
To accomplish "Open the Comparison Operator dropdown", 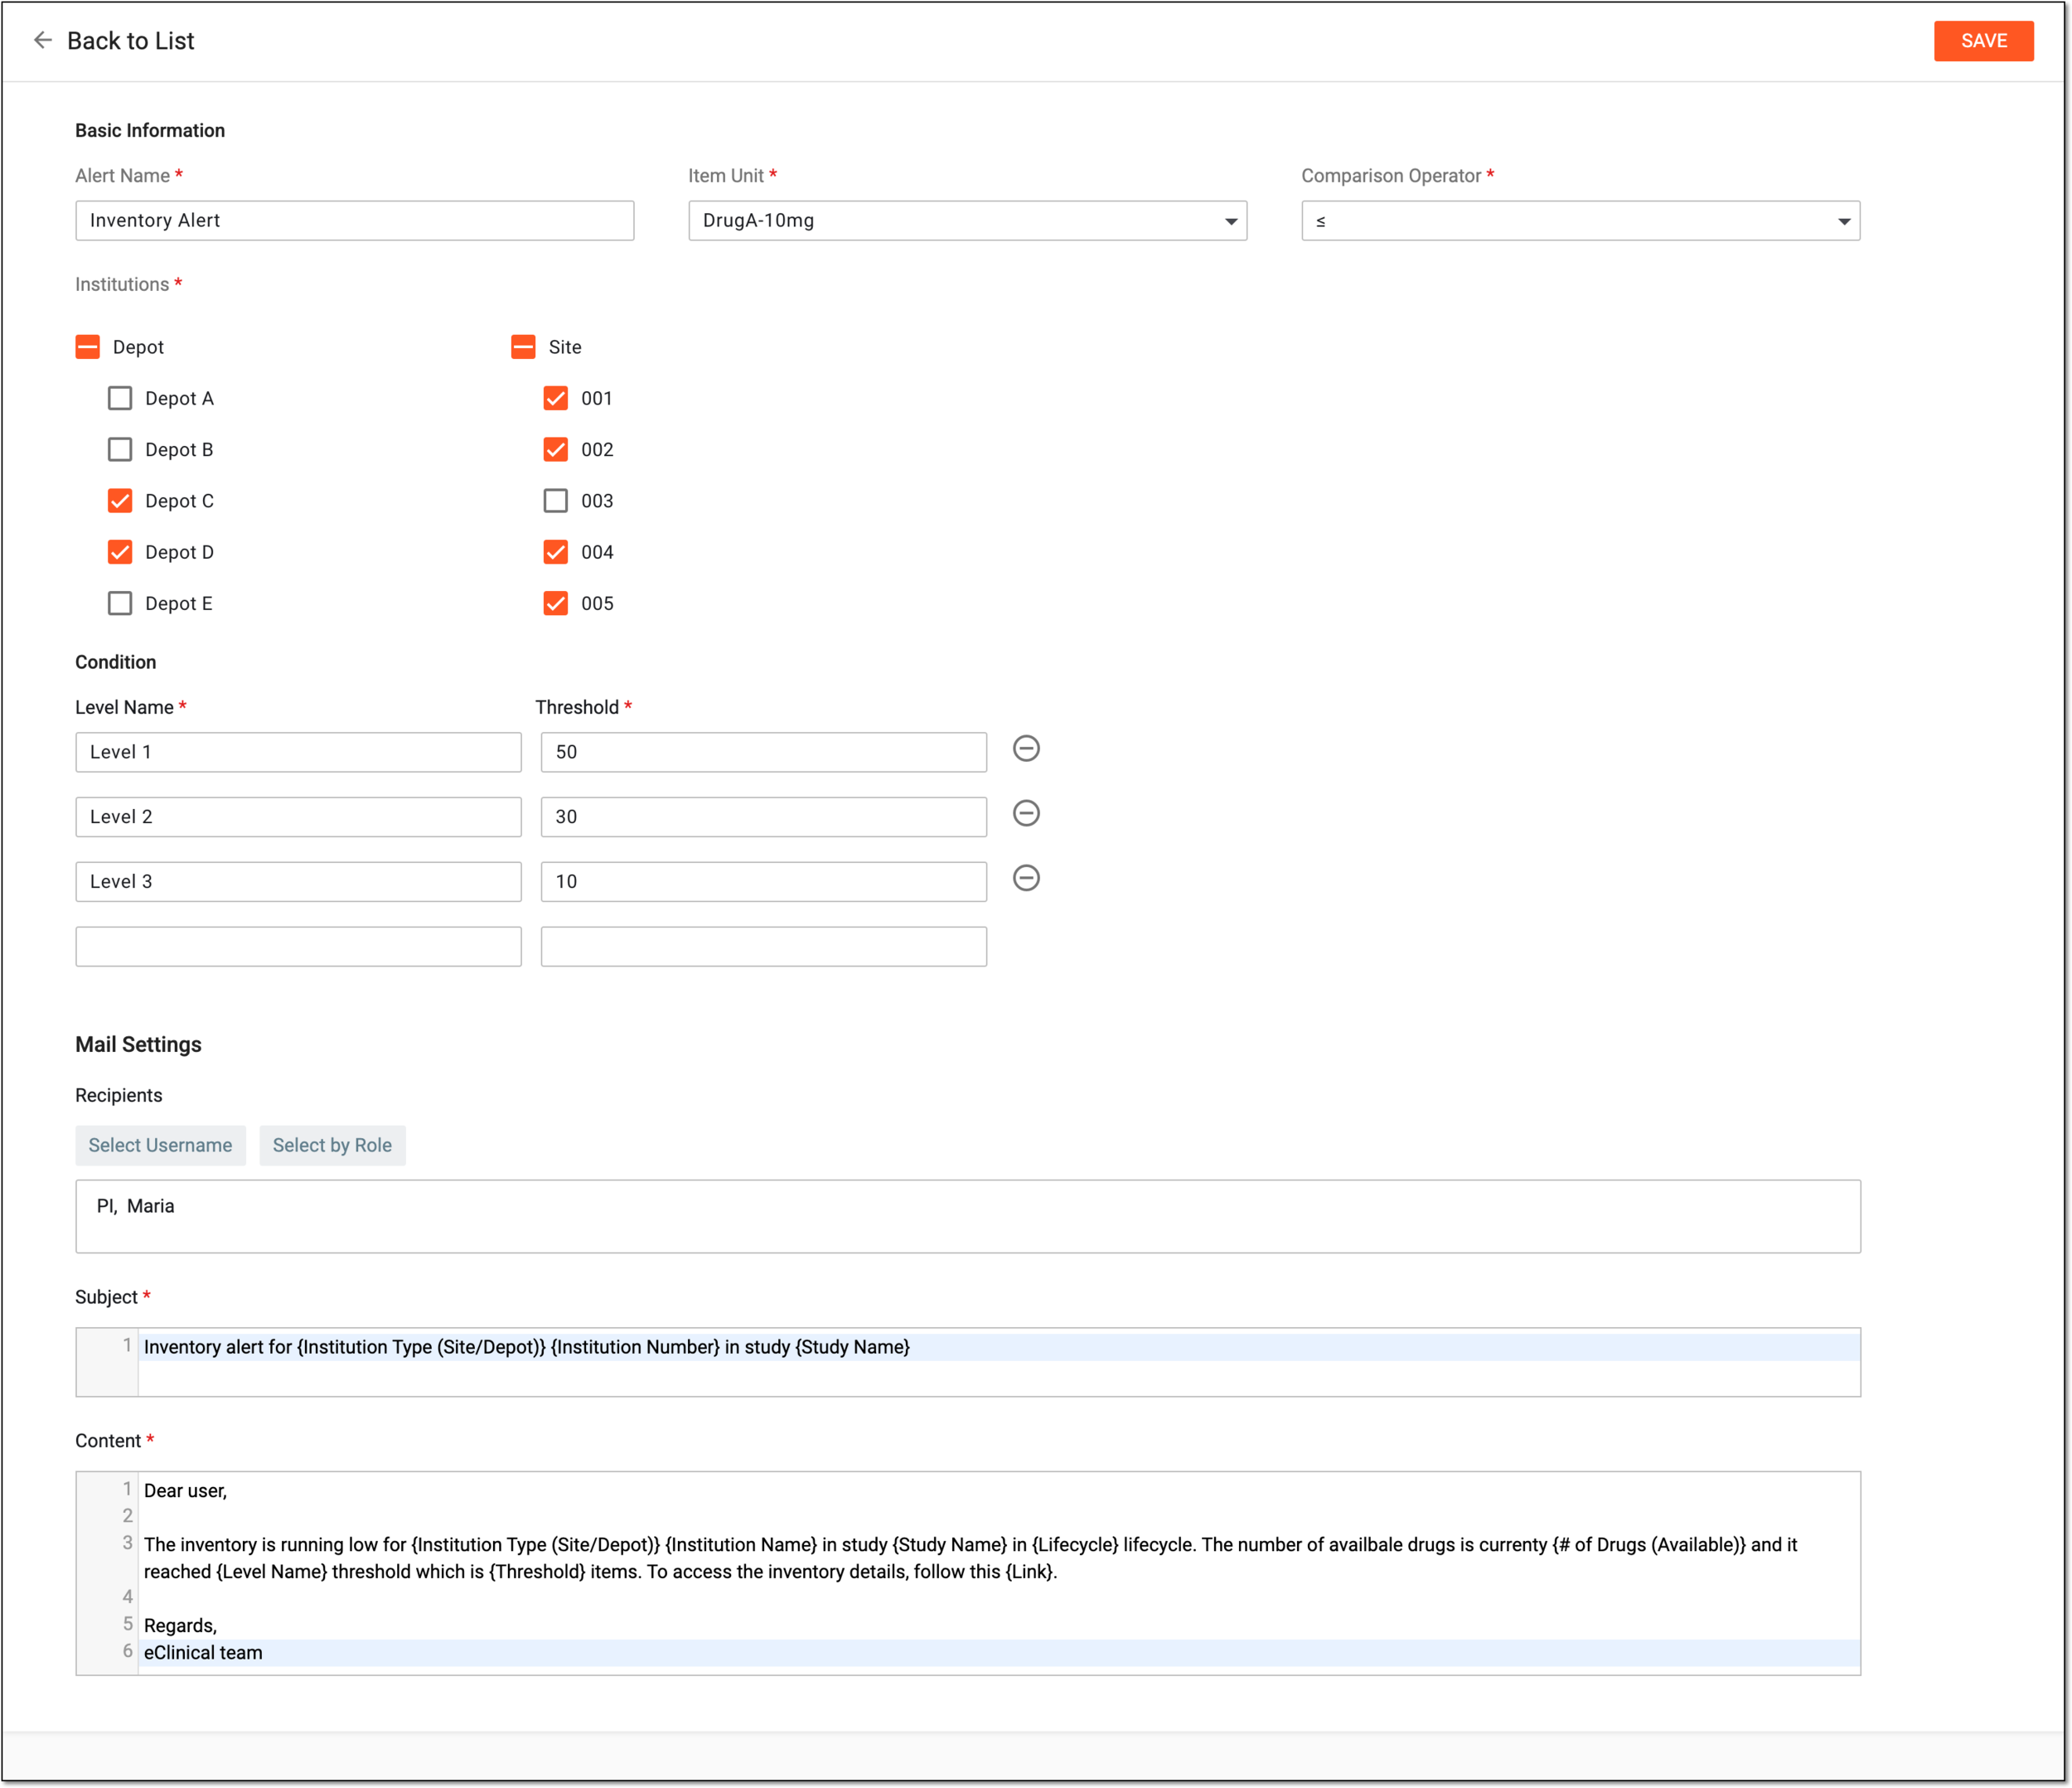I will point(1580,221).
